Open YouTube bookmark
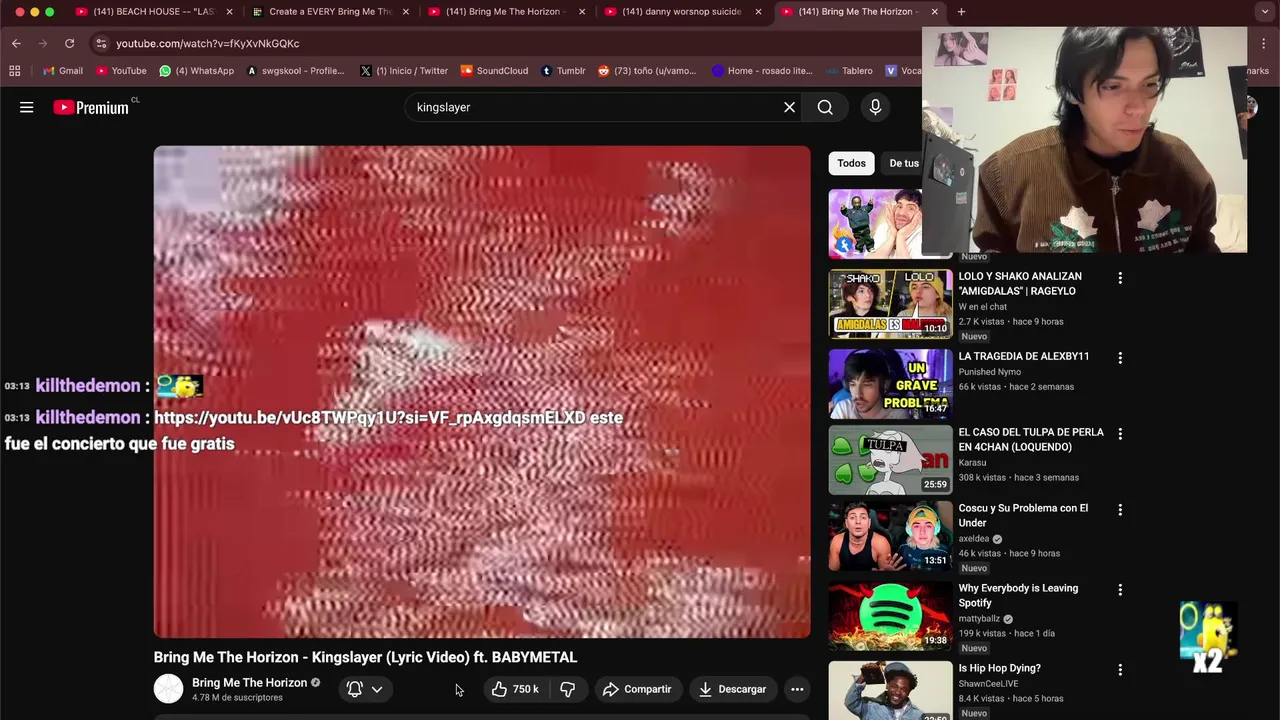 (121, 71)
